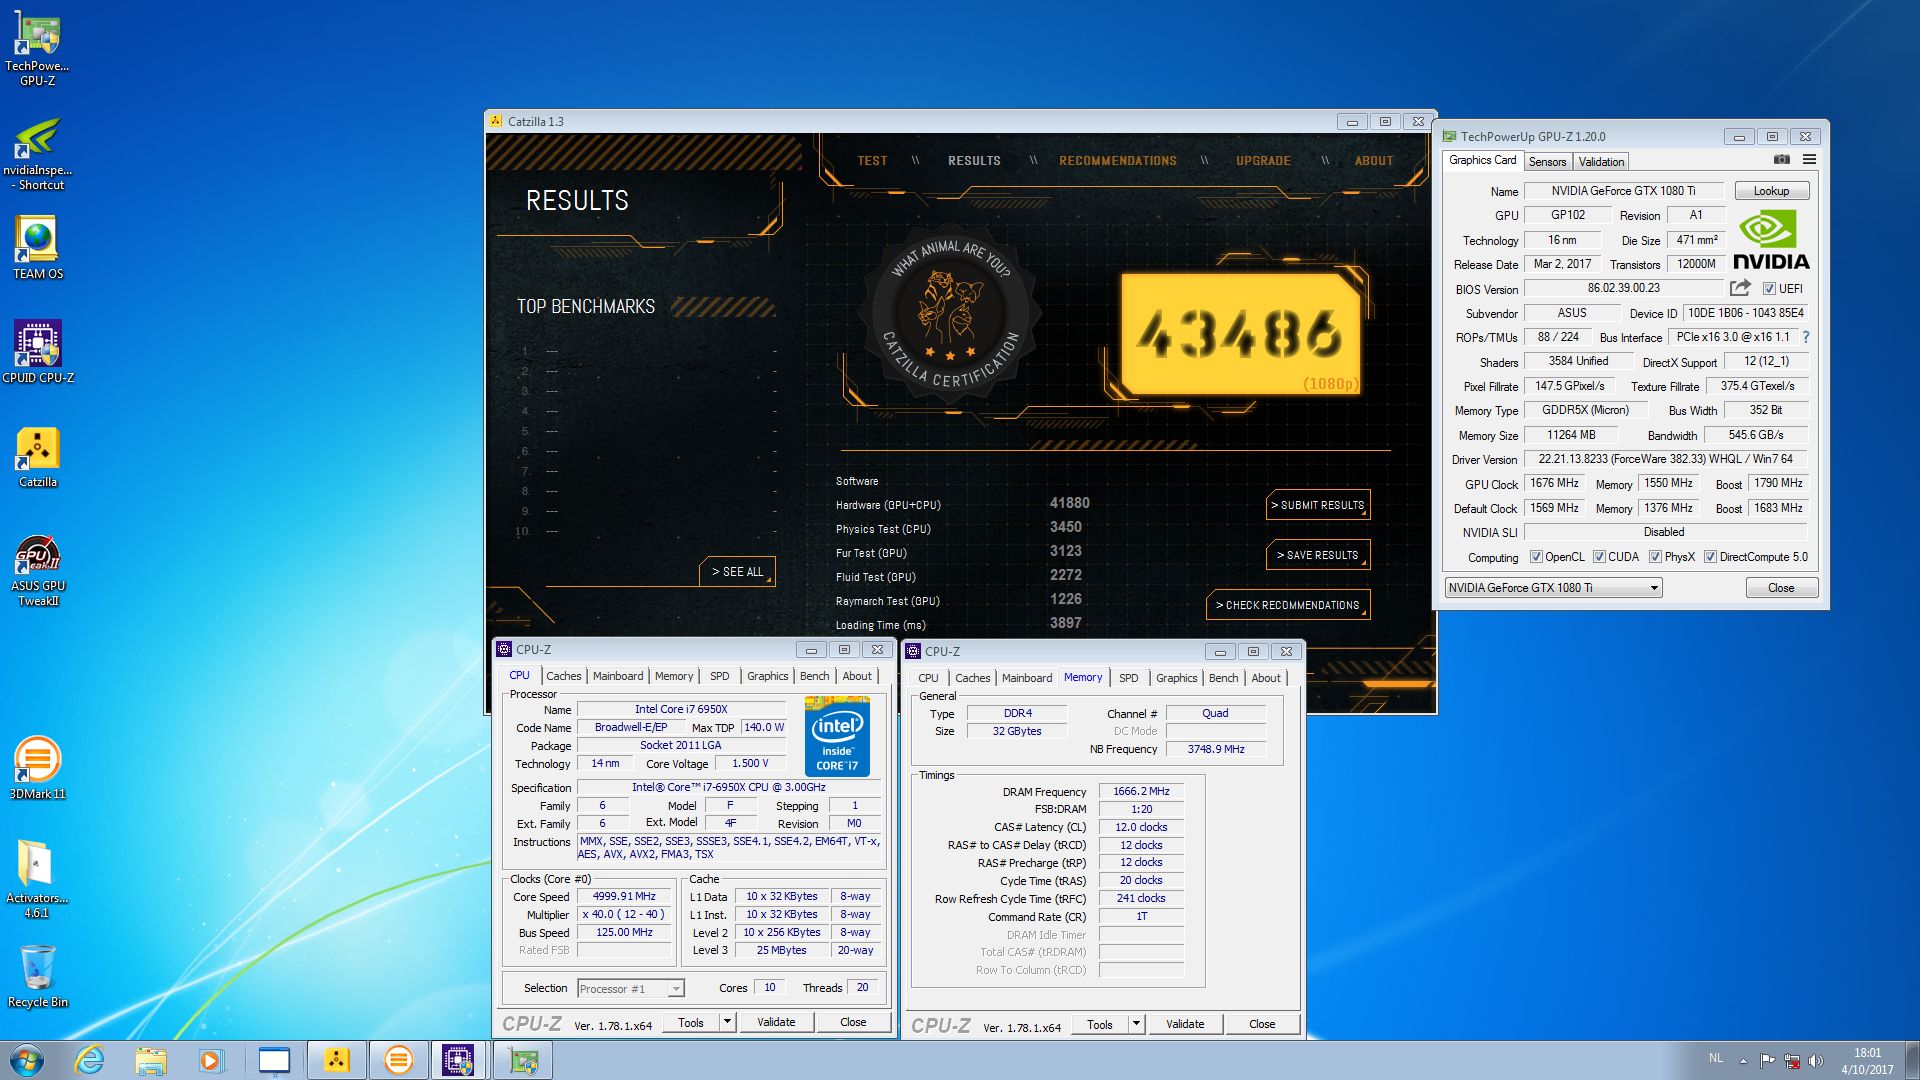The image size is (1920, 1080).
Task: Click Check Recommendations in Catzilla
Action: click(1288, 605)
